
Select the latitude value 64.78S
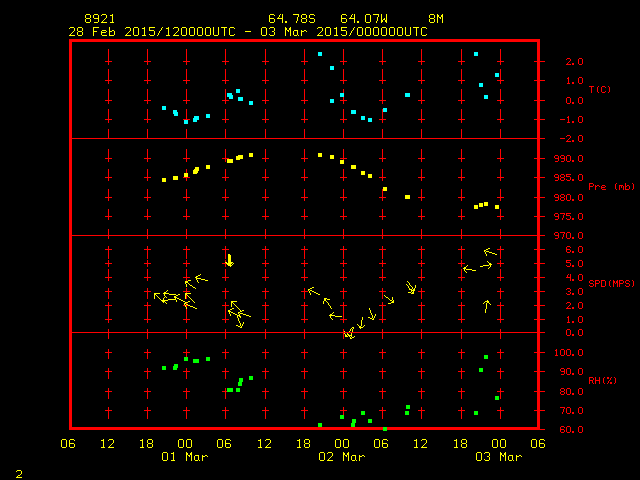(289, 19)
